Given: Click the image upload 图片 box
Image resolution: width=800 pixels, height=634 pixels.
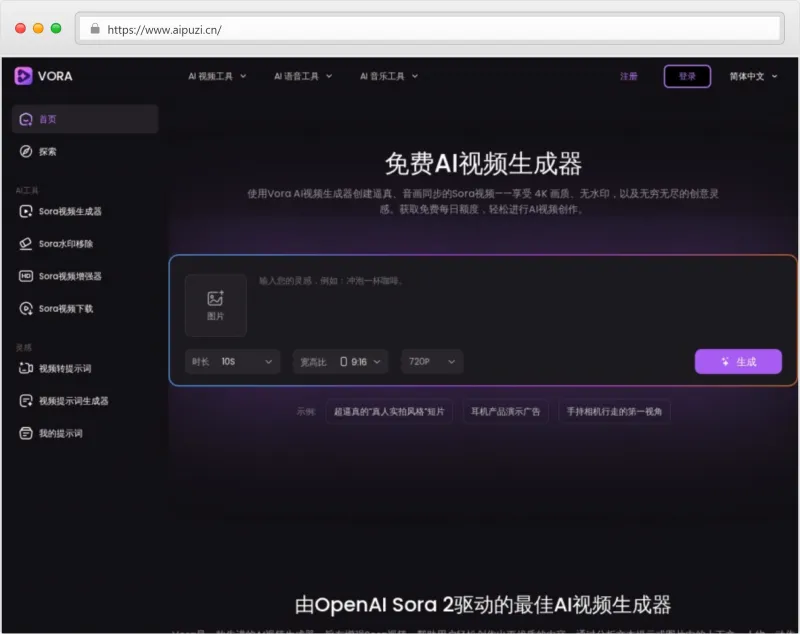Looking at the screenshot, I should click(216, 304).
